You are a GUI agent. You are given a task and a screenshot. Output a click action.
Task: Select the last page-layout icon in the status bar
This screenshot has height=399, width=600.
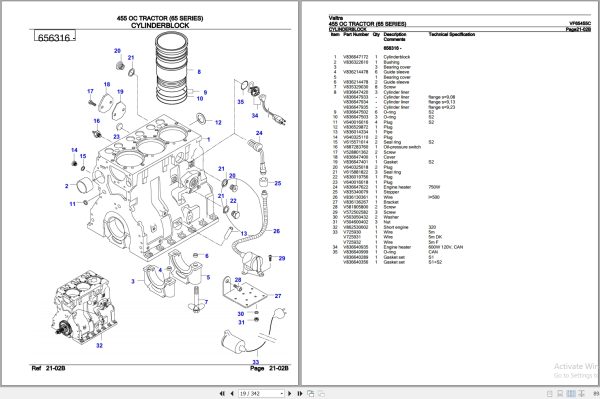[x=582, y=393]
